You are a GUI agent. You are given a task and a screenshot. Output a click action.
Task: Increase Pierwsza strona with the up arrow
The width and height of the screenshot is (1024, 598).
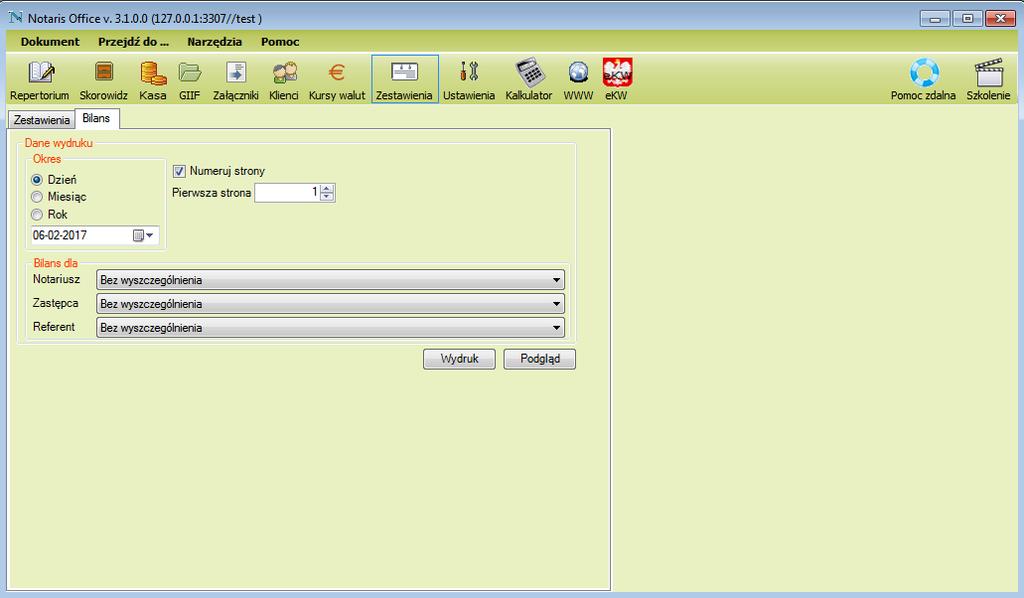pyautogui.click(x=327, y=189)
